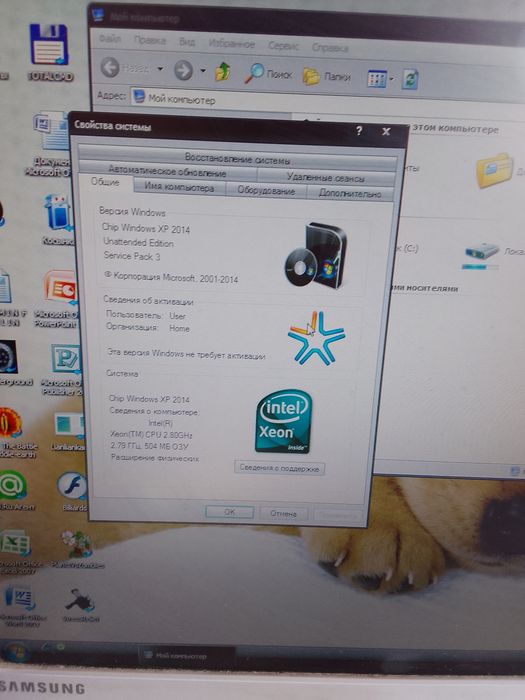Image resolution: width=525 pixels, height=700 pixels.
Task: Open Поиск search in My Computer toolbar
Action: click(x=268, y=74)
